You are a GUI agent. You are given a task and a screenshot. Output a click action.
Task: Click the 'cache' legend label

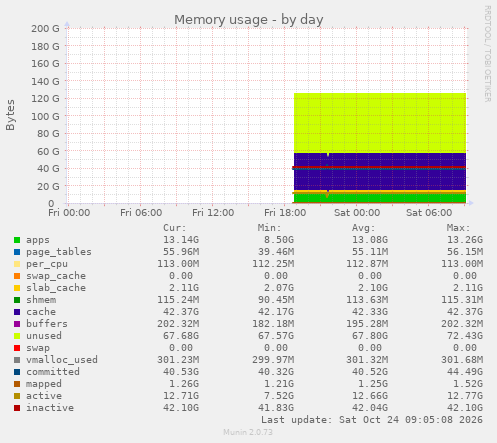(41, 312)
